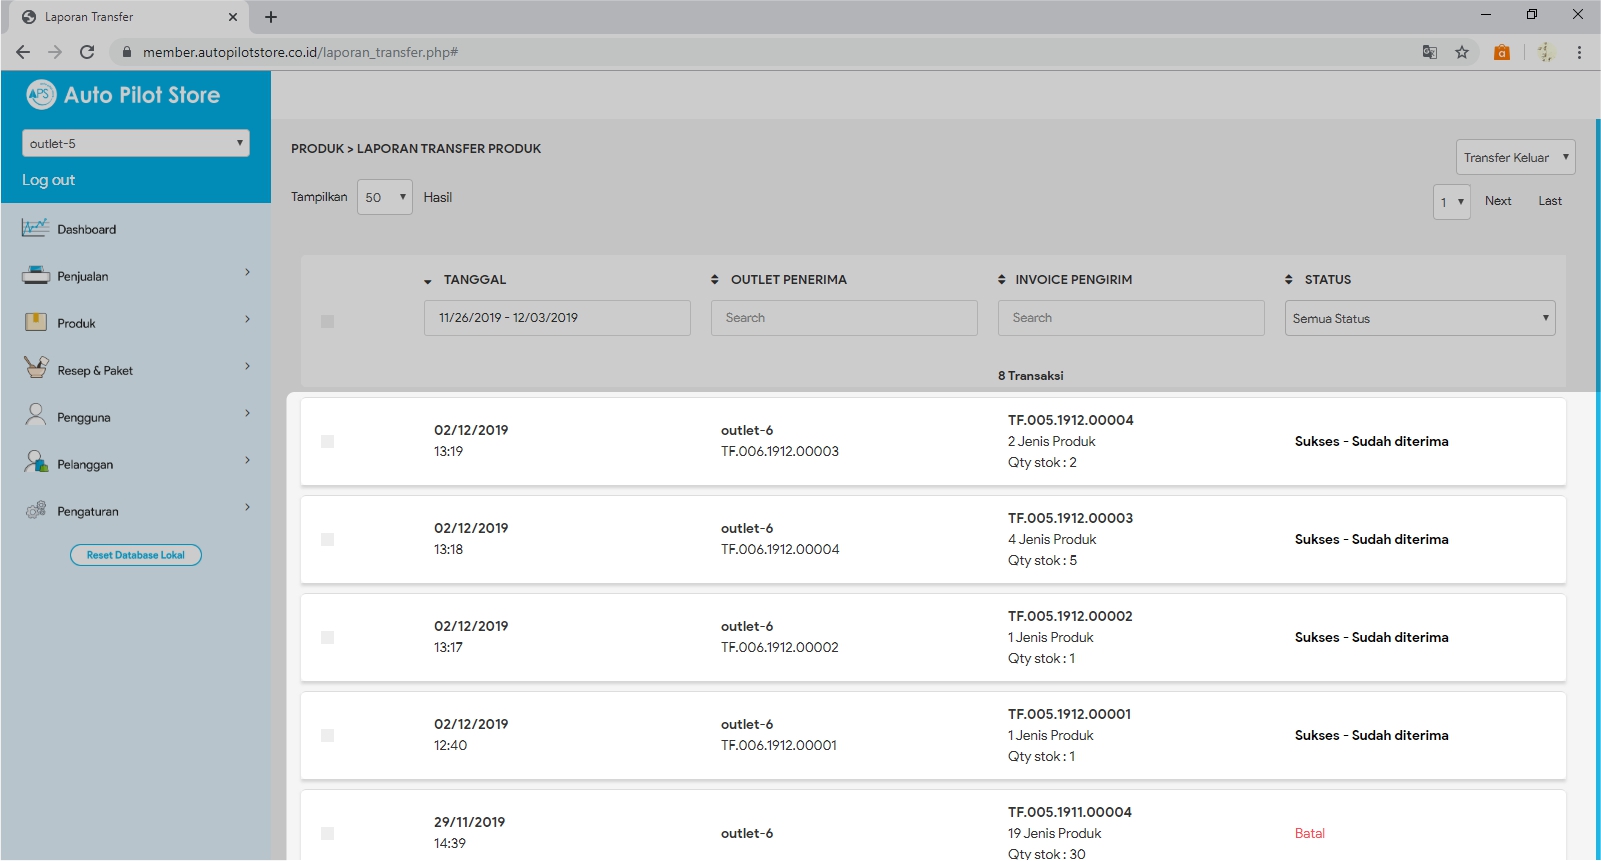Image resolution: width=1601 pixels, height=861 pixels.
Task: Click the browser reload icon
Action: tap(87, 52)
